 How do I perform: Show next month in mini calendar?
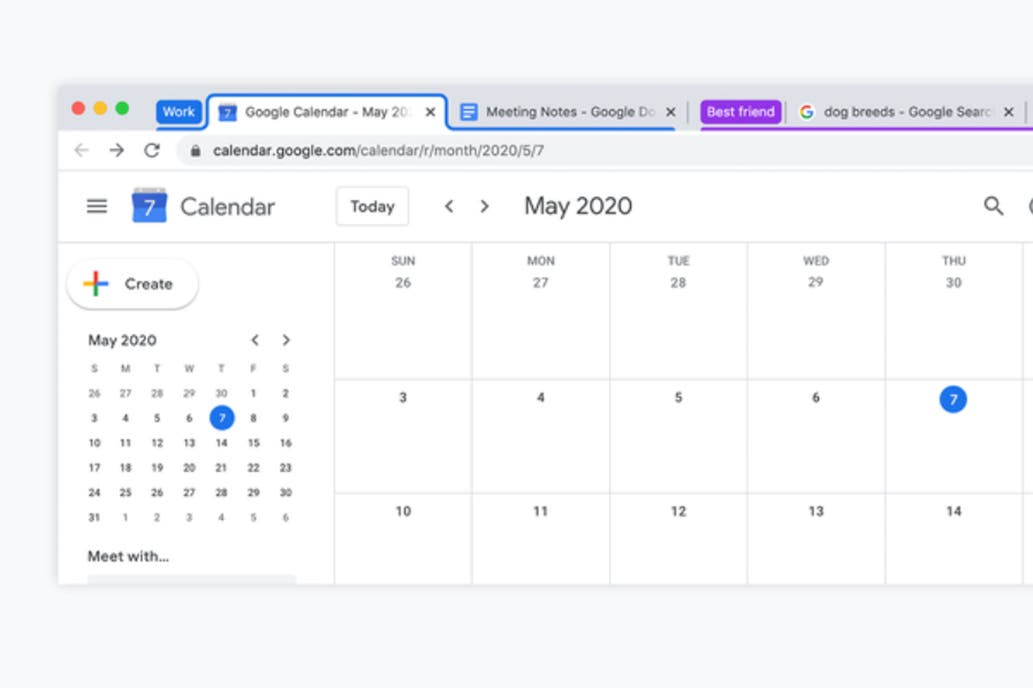point(286,340)
